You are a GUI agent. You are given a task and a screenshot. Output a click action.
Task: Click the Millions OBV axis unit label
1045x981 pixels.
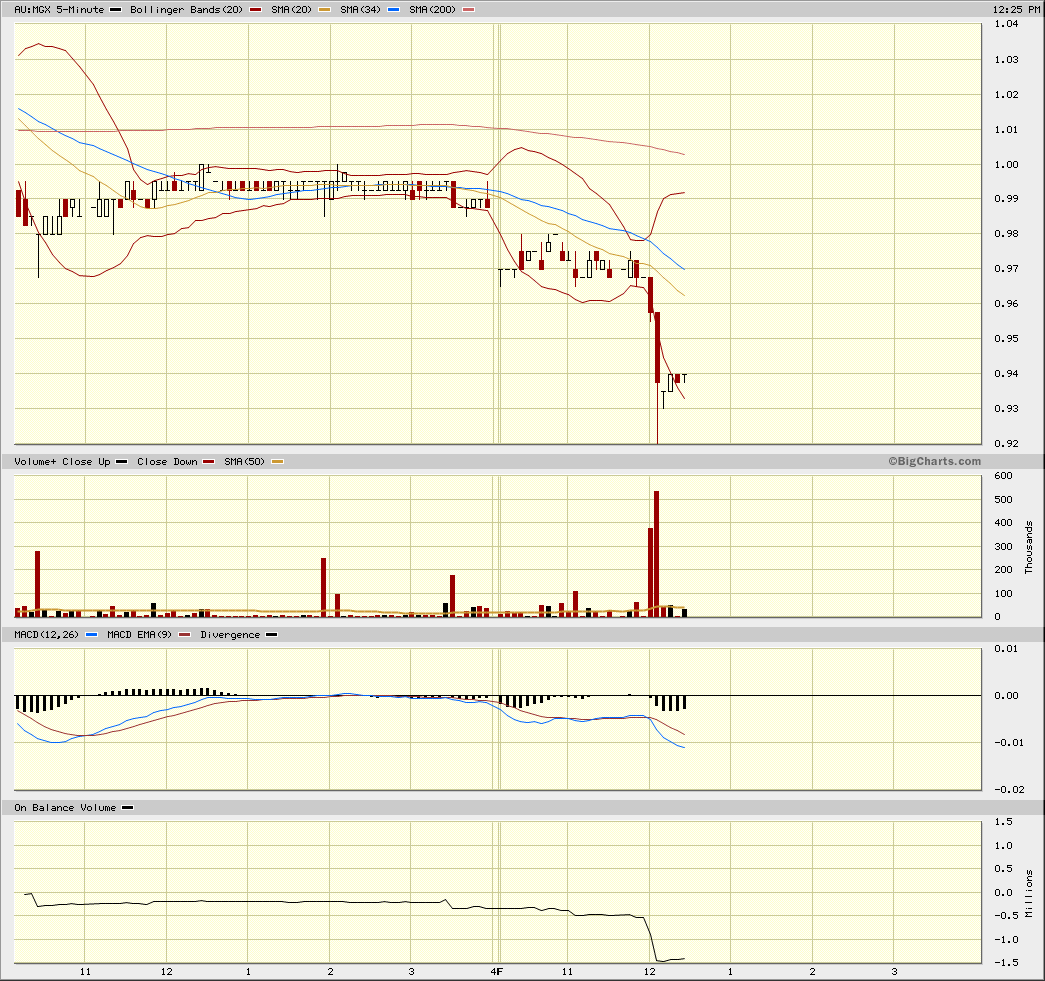click(1028, 894)
